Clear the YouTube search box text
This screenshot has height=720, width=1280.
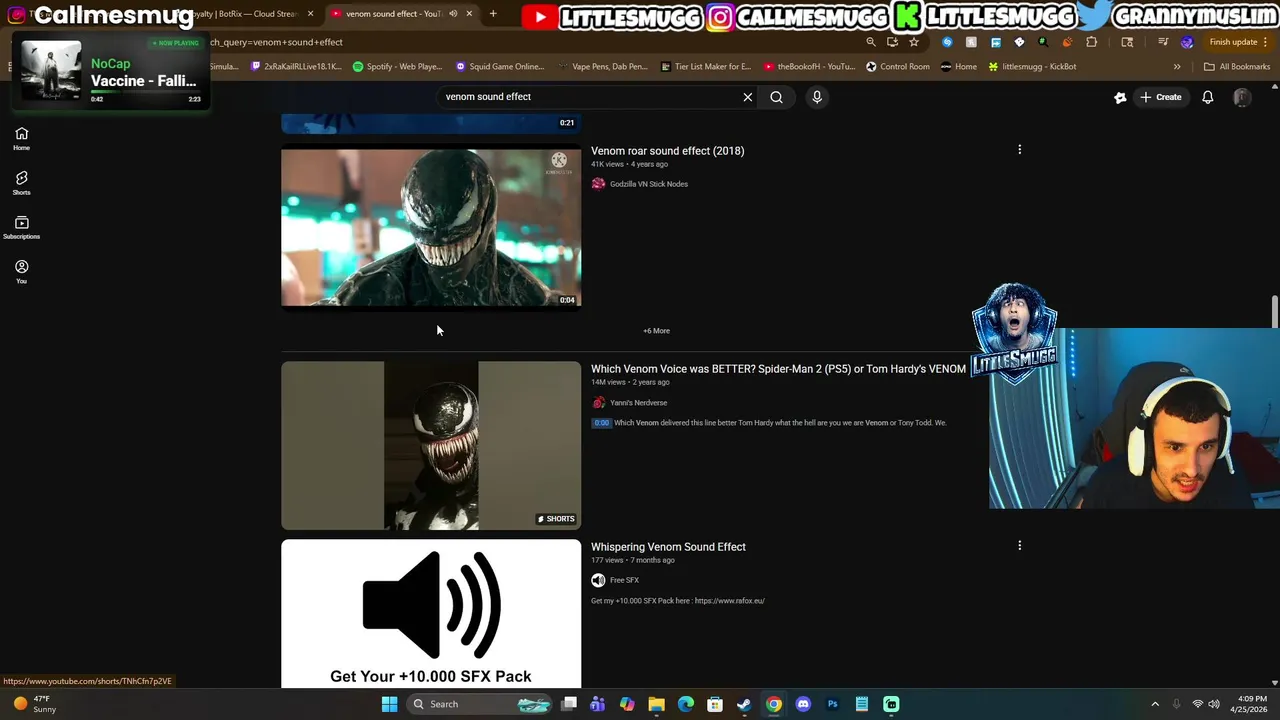pos(747,97)
